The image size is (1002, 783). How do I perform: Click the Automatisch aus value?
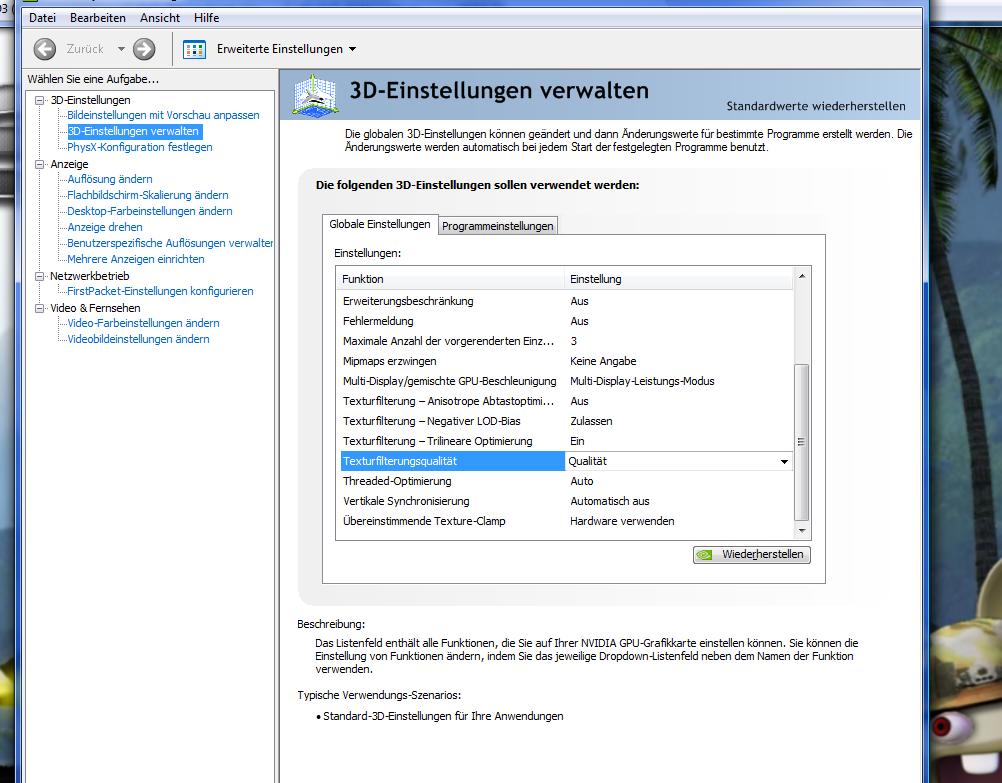coord(610,502)
